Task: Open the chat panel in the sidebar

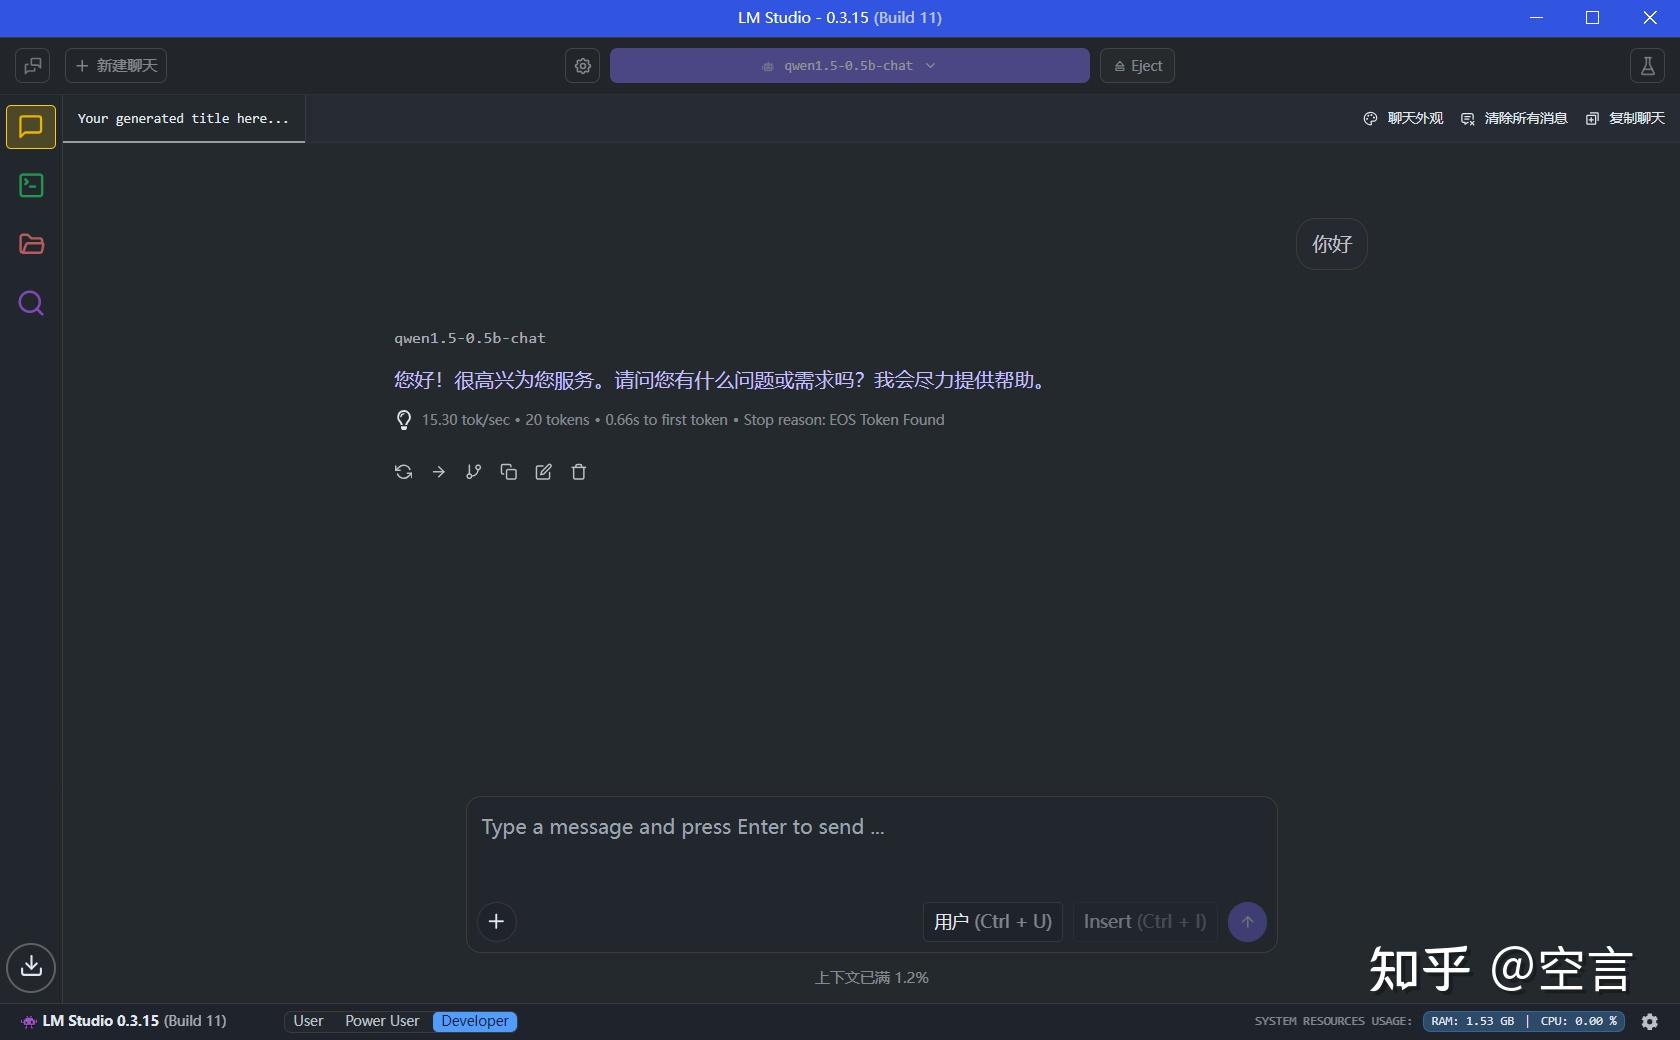Action: point(30,127)
